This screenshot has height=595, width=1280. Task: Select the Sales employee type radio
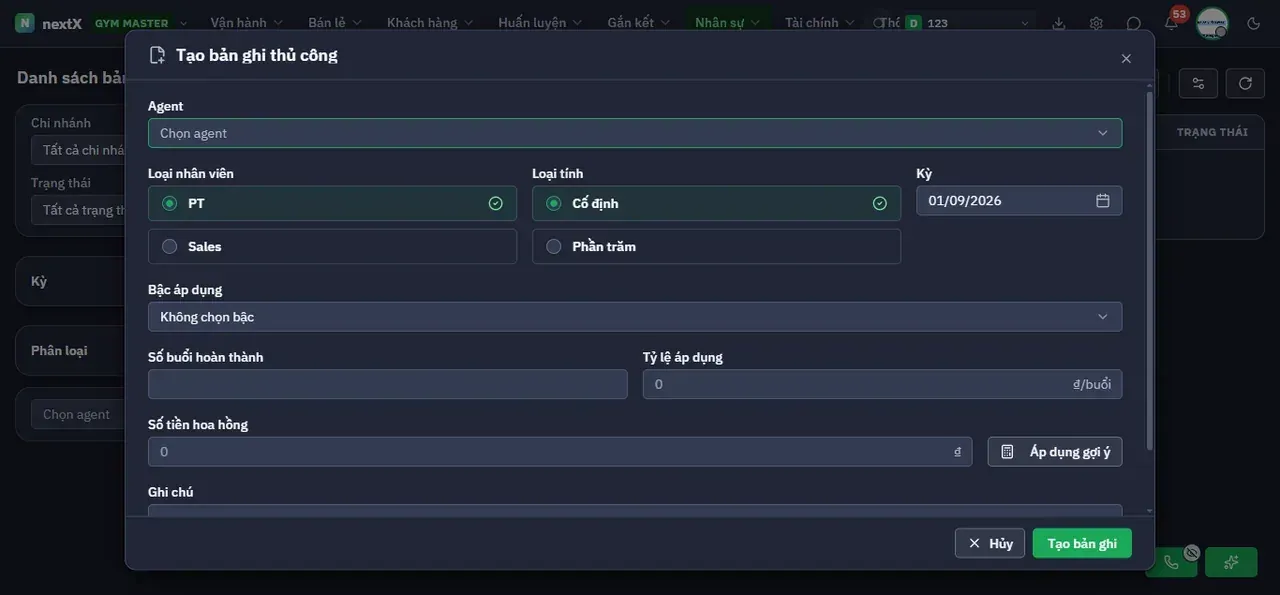tap(332, 246)
